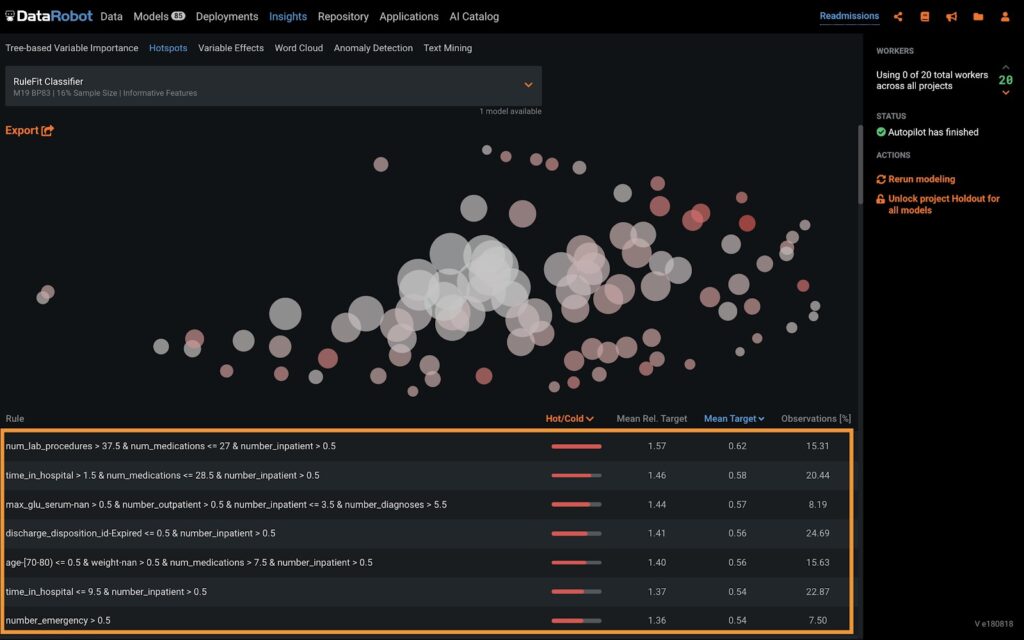Select number_emergency > 0.5 rule row
The height and width of the screenshot is (640, 1024).
(427, 620)
